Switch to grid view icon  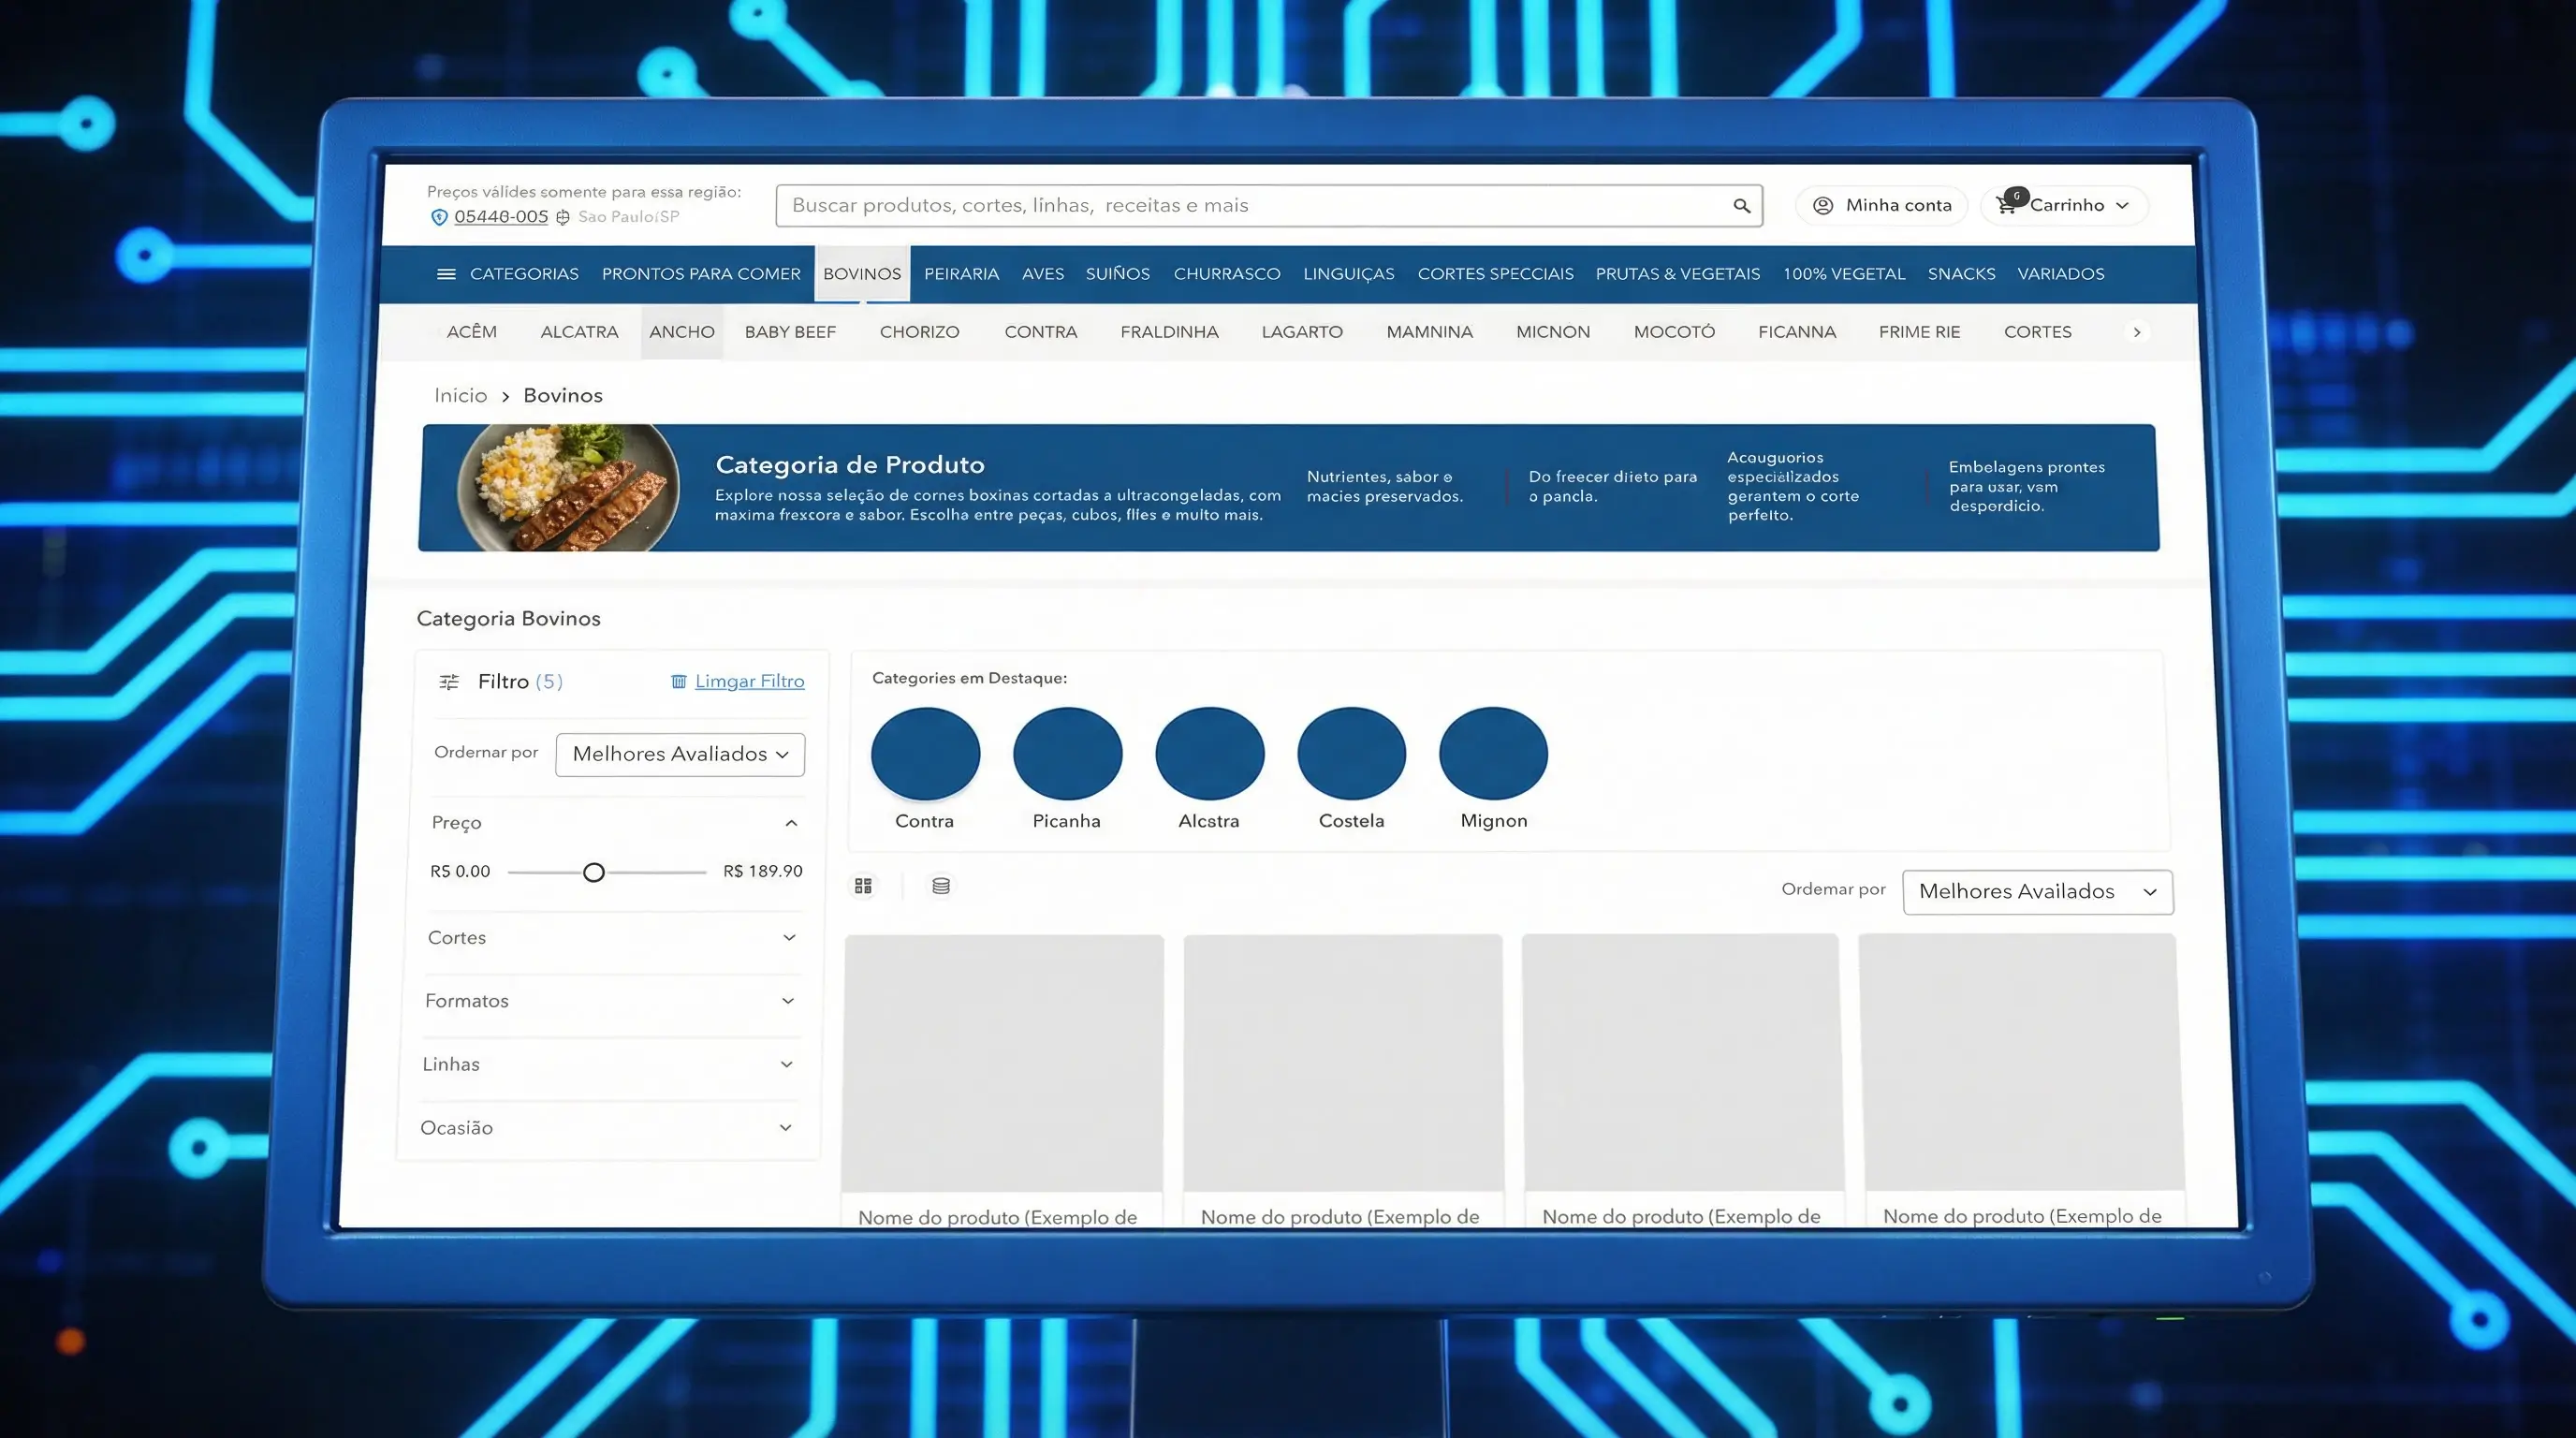[x=863, y=886]
